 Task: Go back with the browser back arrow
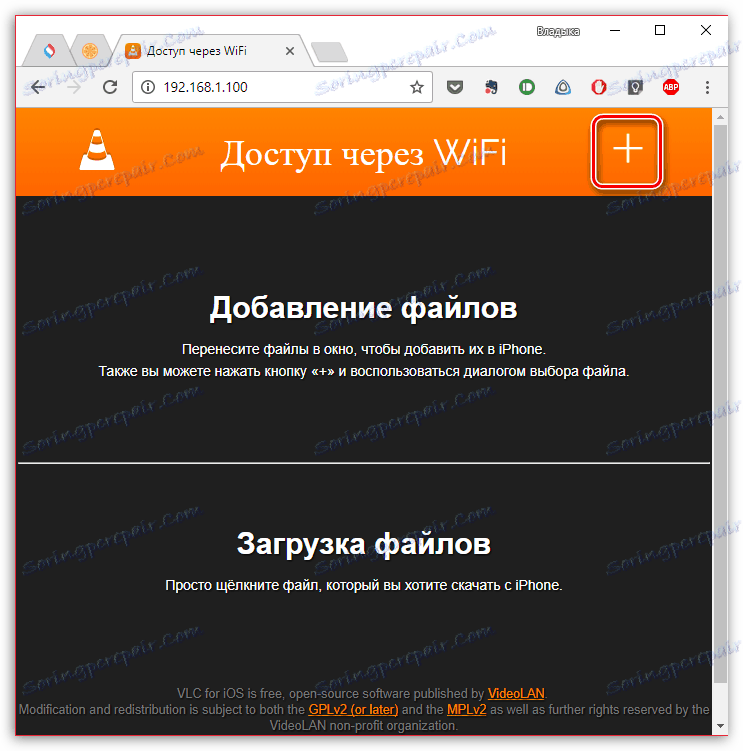(x=38, y=87)
